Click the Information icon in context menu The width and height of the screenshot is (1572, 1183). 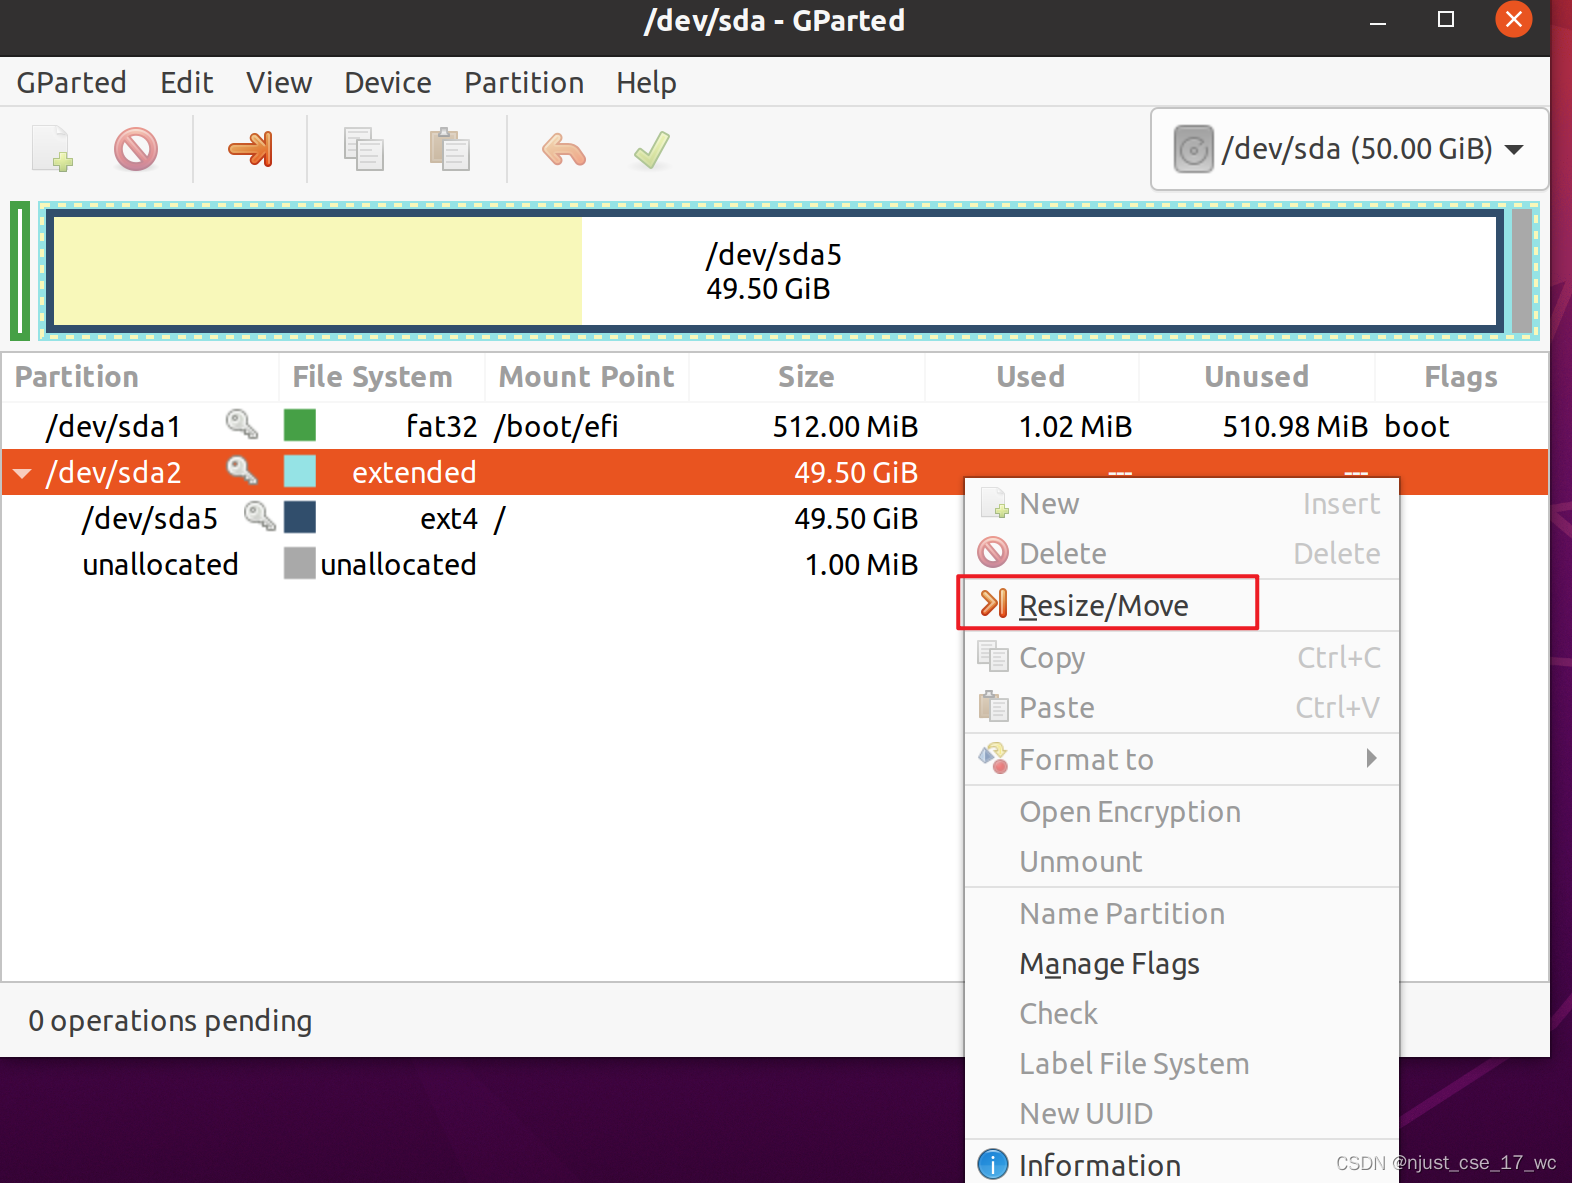[993, 1164]
